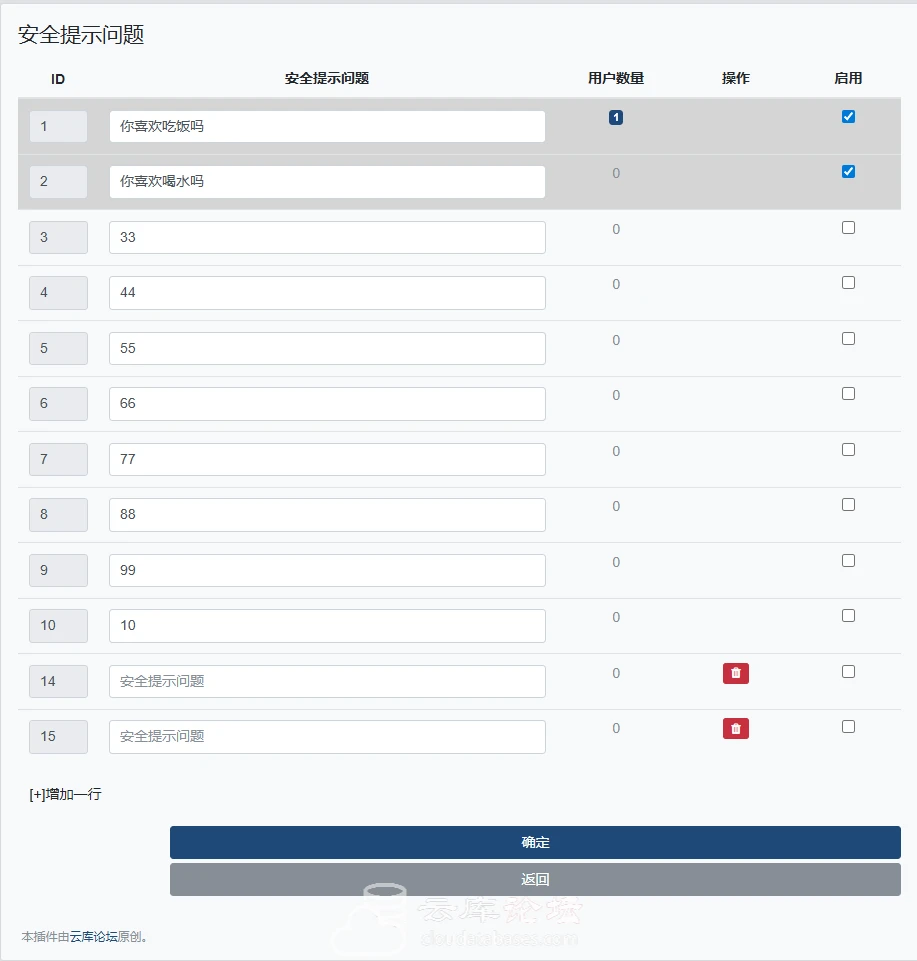
Task: Select the question input containing 55
Action: [326, 348]
